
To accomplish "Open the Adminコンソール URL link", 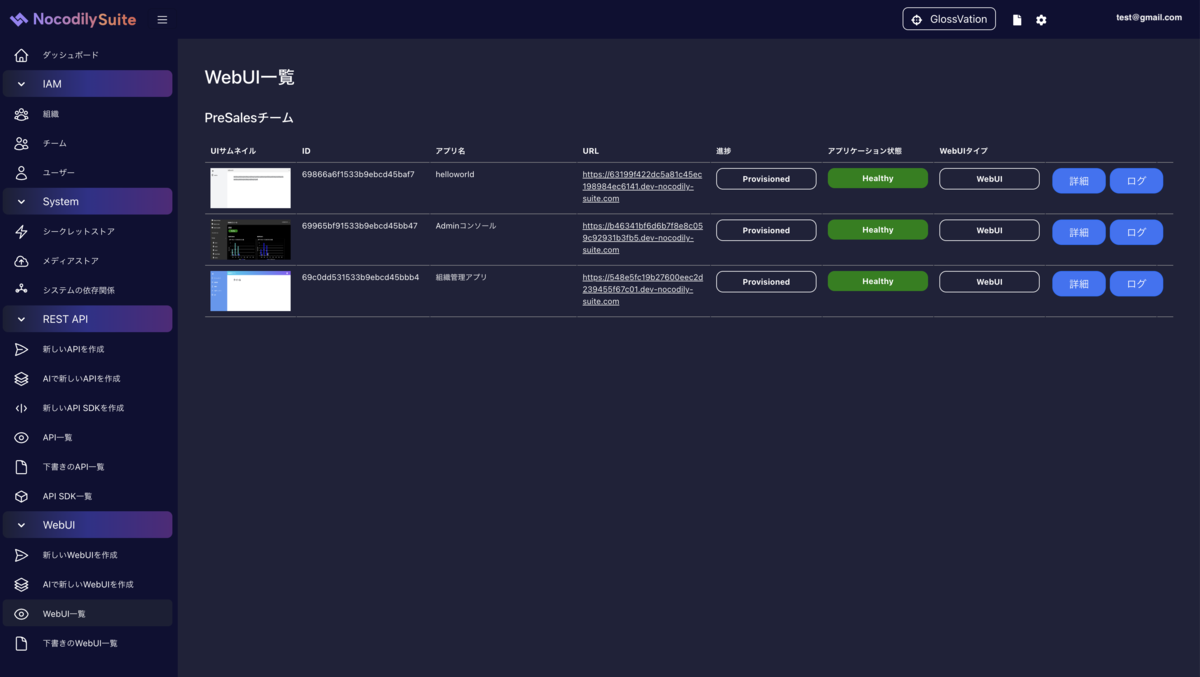I will (x=642, y=238).
